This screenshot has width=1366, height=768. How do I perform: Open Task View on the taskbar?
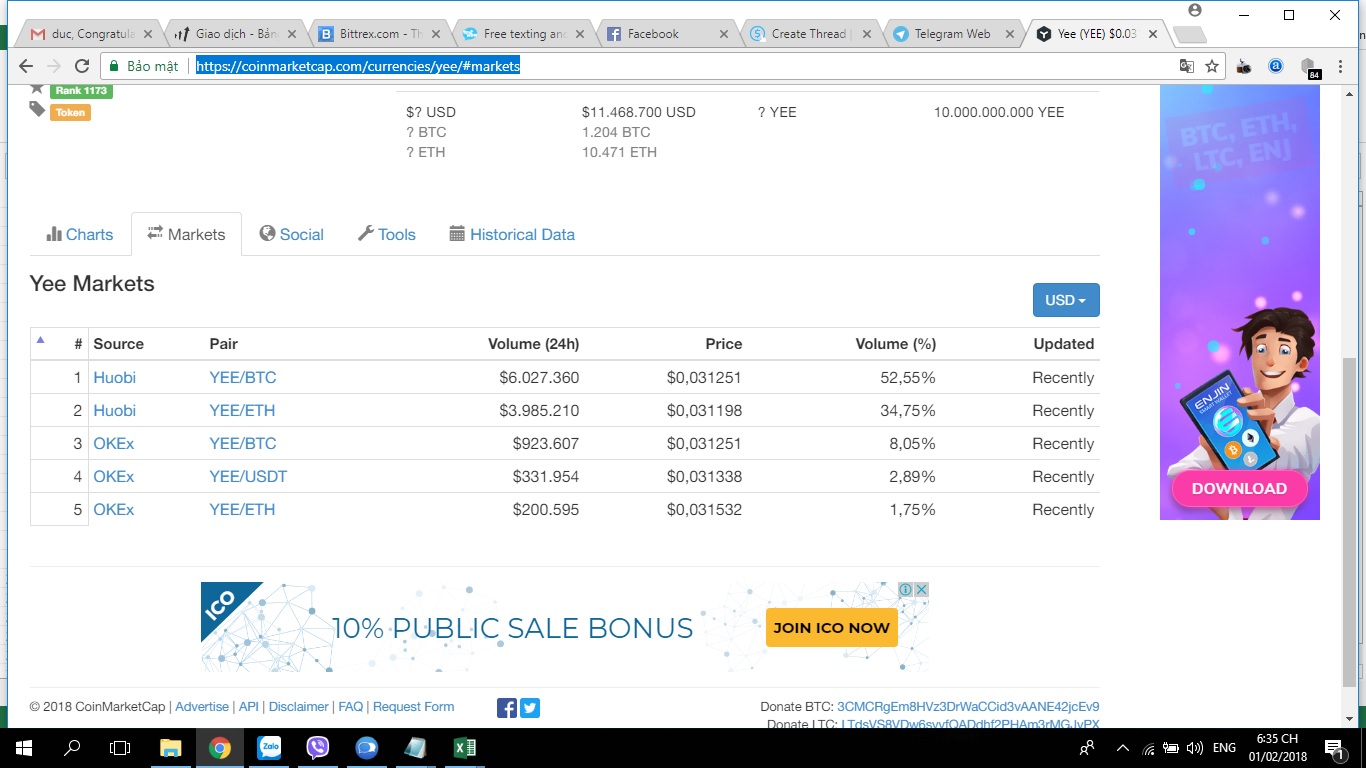click(x=120, y=748)
